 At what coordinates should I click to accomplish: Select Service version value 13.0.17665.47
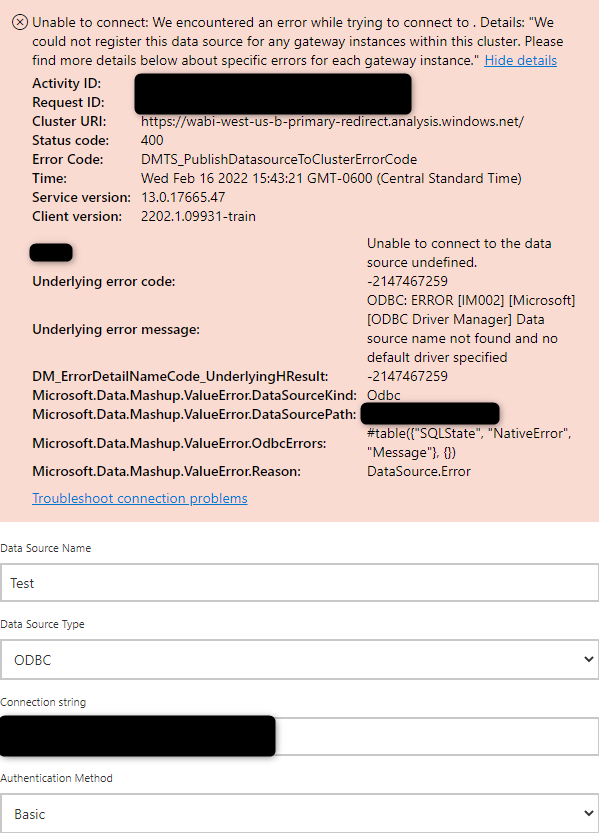[183, 198]
